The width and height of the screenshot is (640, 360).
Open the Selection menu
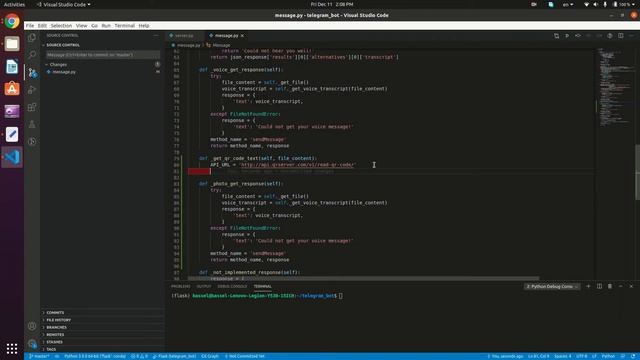click(x=61, y=25)
